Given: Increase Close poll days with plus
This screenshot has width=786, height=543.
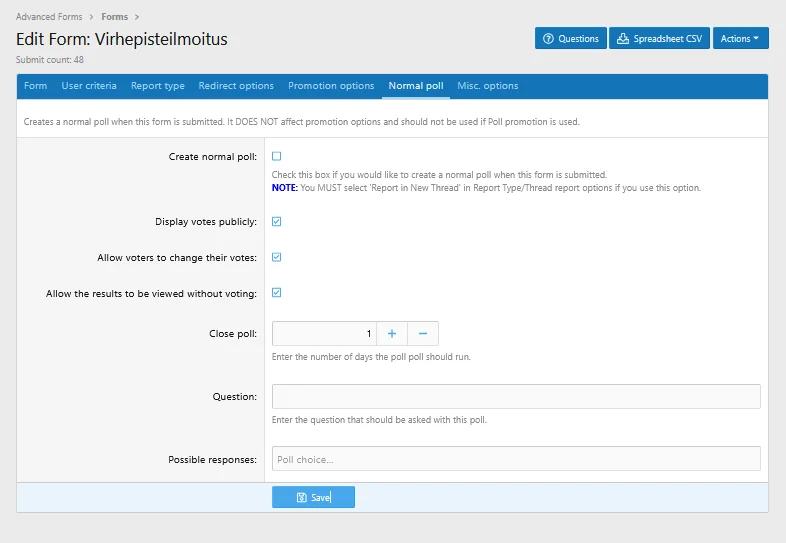Looking at the screenshot, I should coord(392,333).
